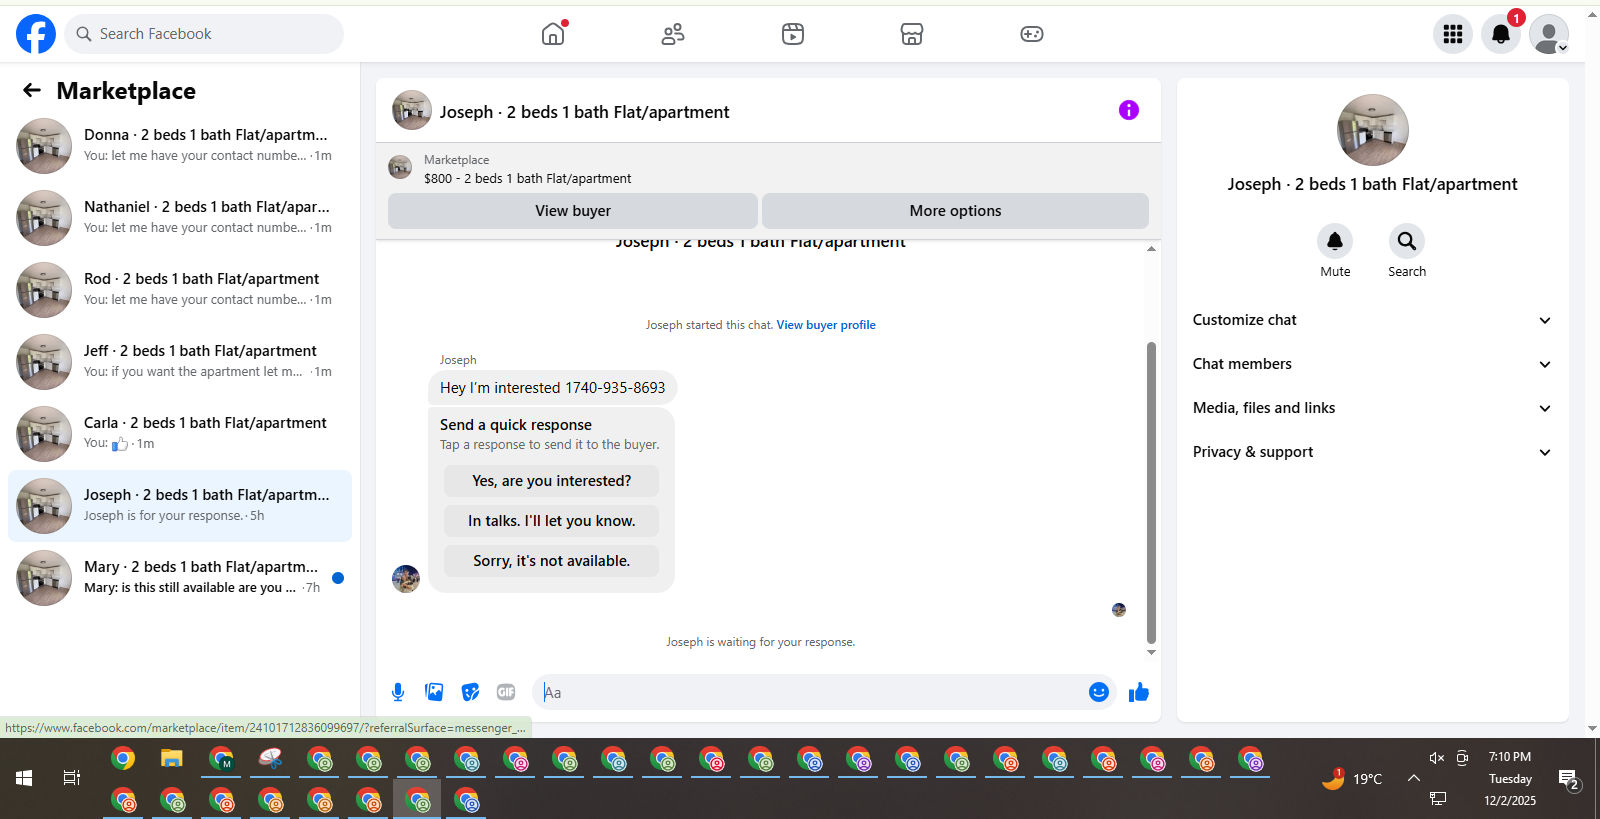Viewport: 1600px width, 819px height.
Task: Click the Search Facebook field
Action: pos(204,34)
